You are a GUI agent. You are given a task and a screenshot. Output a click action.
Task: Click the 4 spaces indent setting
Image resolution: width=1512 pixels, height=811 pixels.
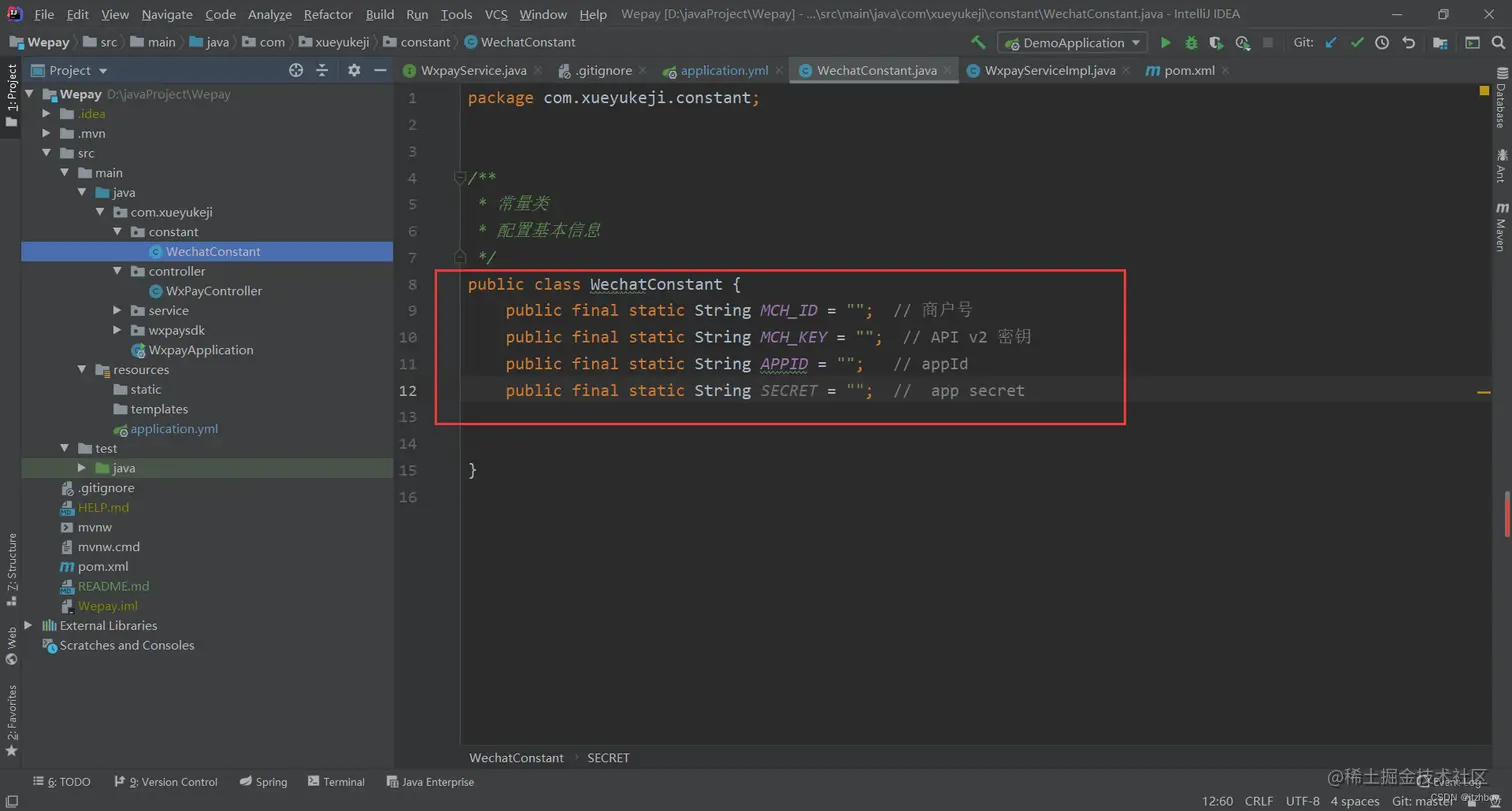(1355, 801)
